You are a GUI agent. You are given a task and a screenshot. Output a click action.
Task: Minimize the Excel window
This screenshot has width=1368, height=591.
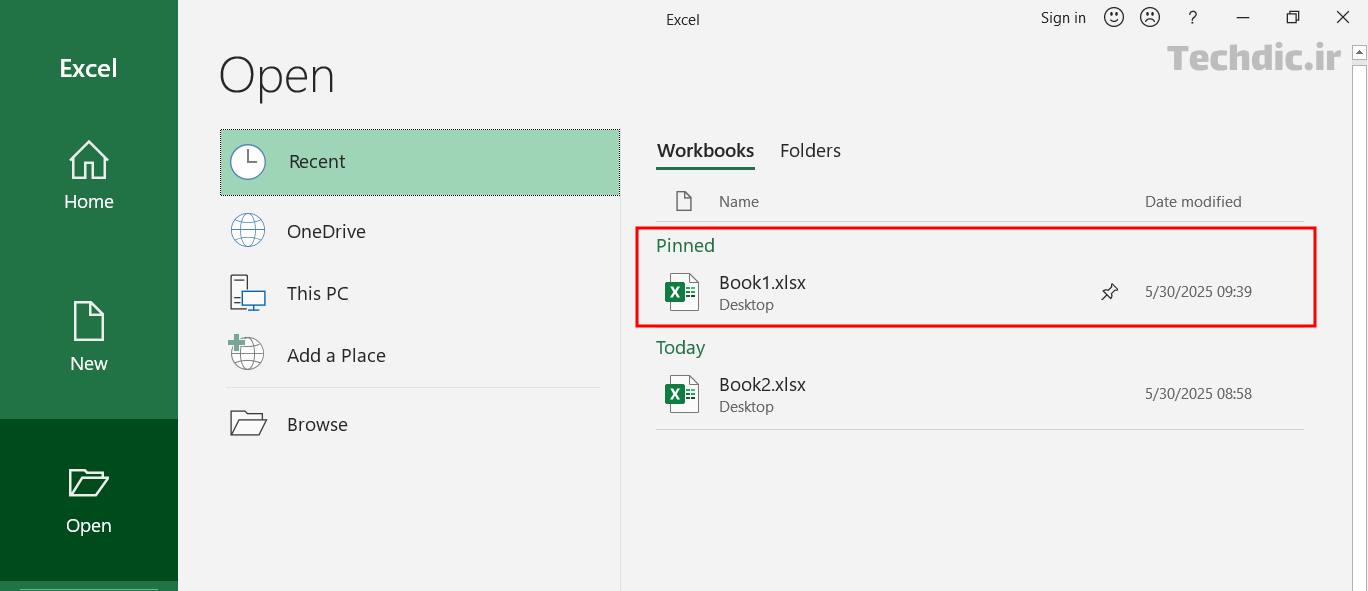[x=1243, y=18]
